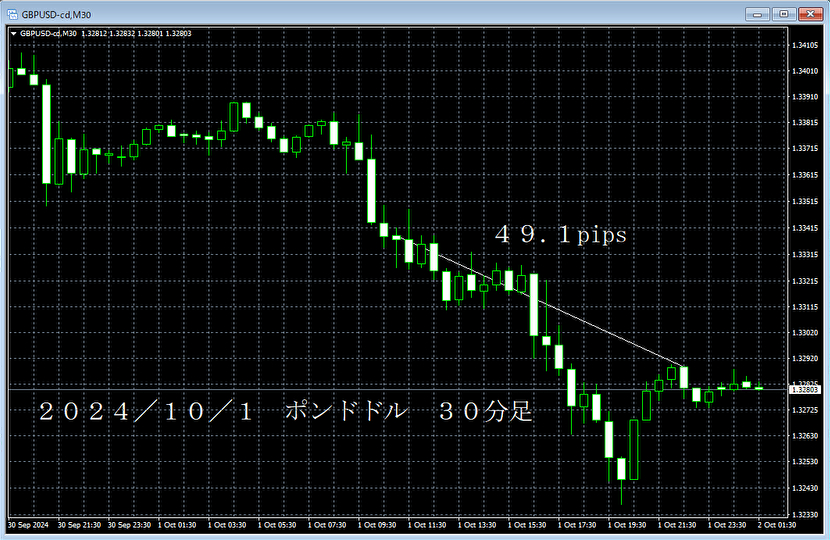This screenshot has height=540, width=830.
Task: Click the 1.32330 price scale label
Action: (805, 515)
